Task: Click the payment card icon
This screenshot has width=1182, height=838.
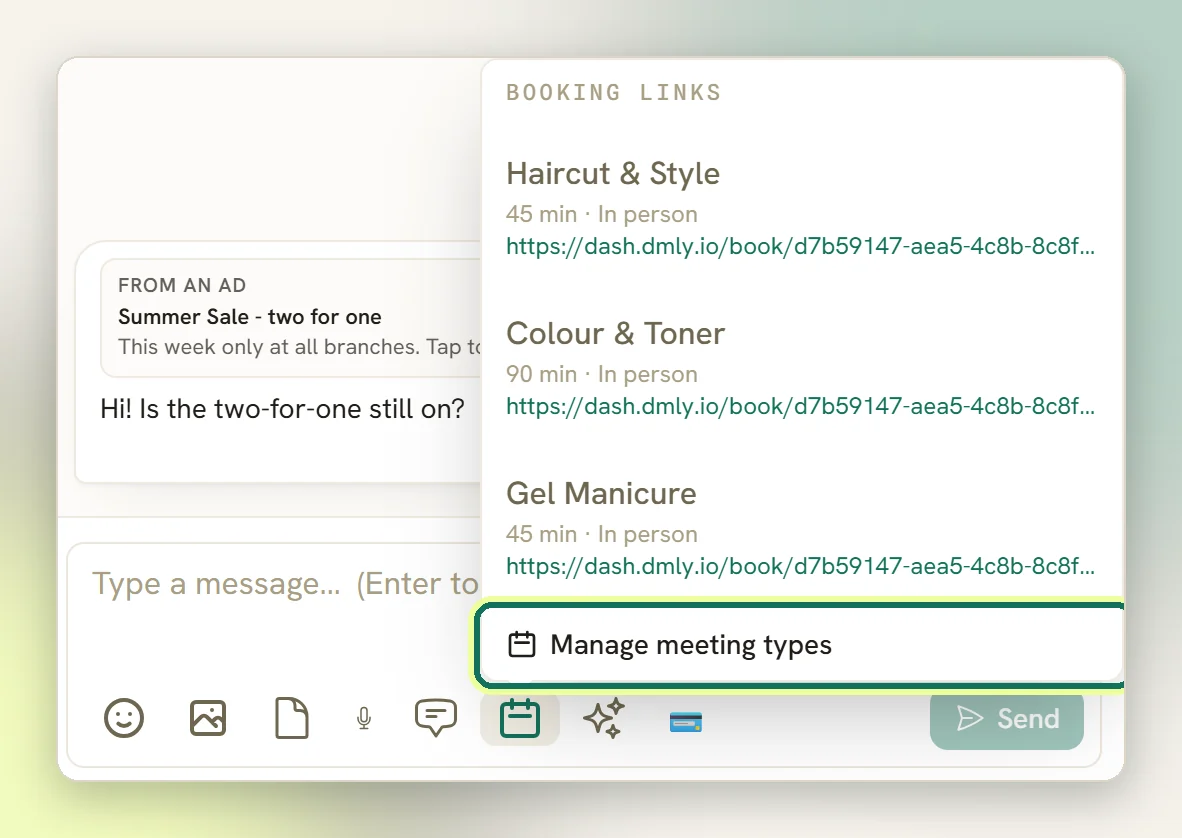Action: (x=686, y=722)
